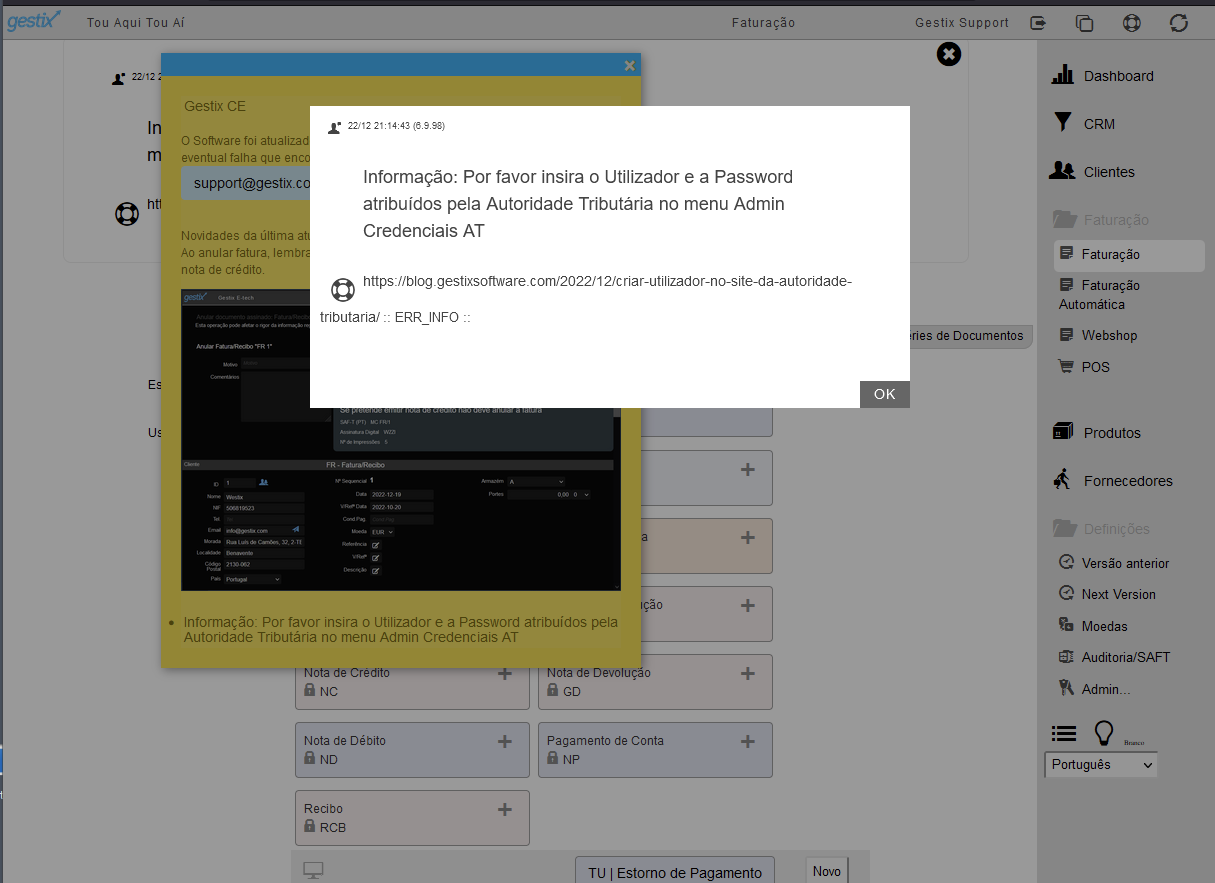Select the highlighted Faturação sidebar item

click(1129, 255)
